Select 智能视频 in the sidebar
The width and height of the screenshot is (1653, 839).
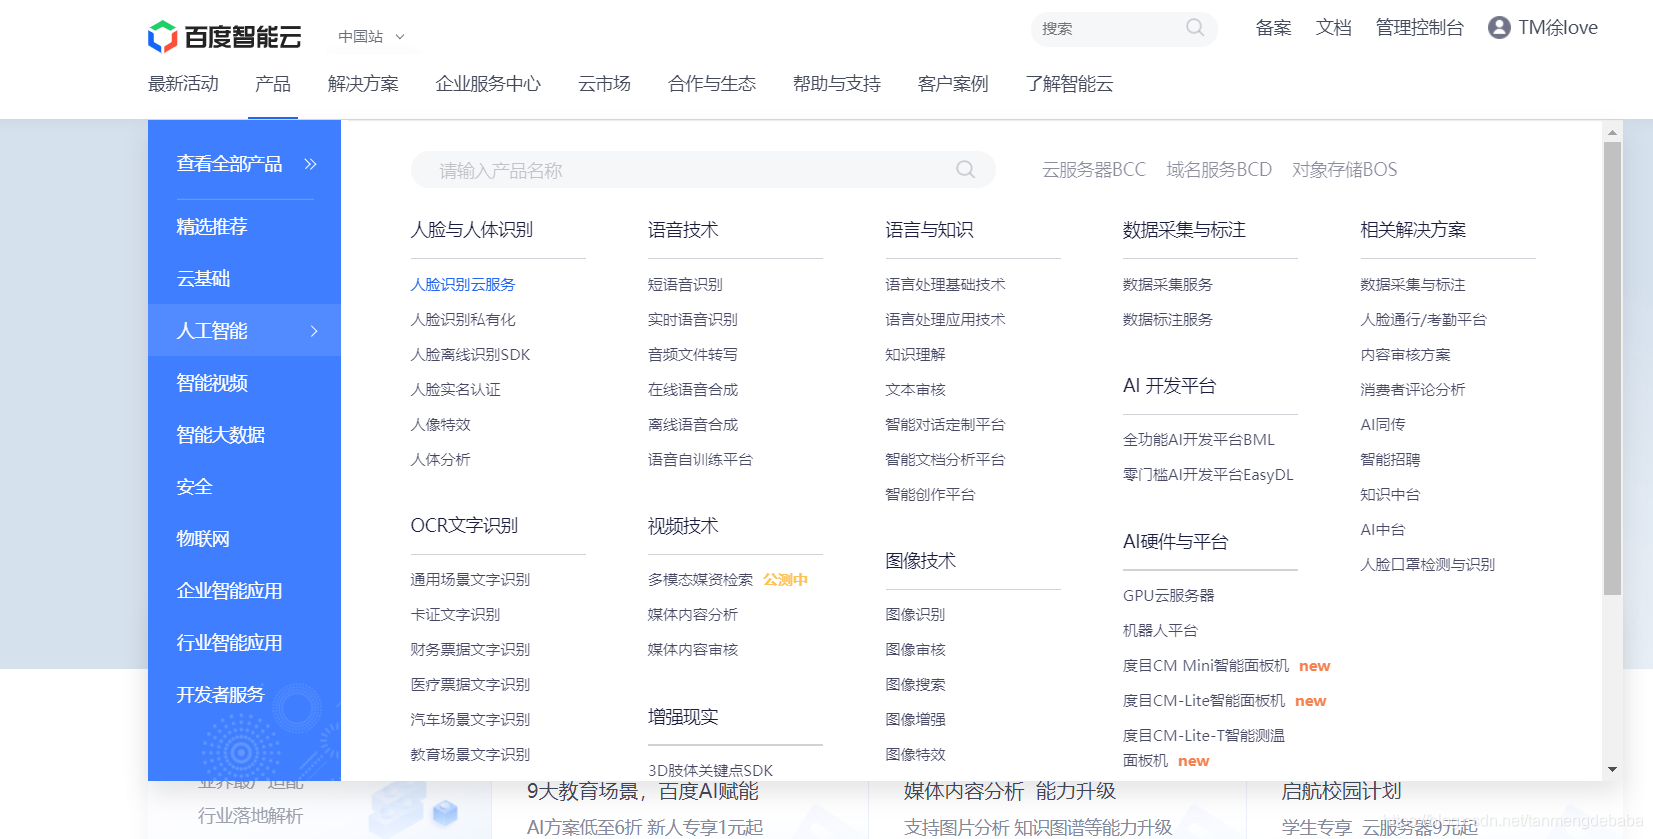[x=212, y=383]
